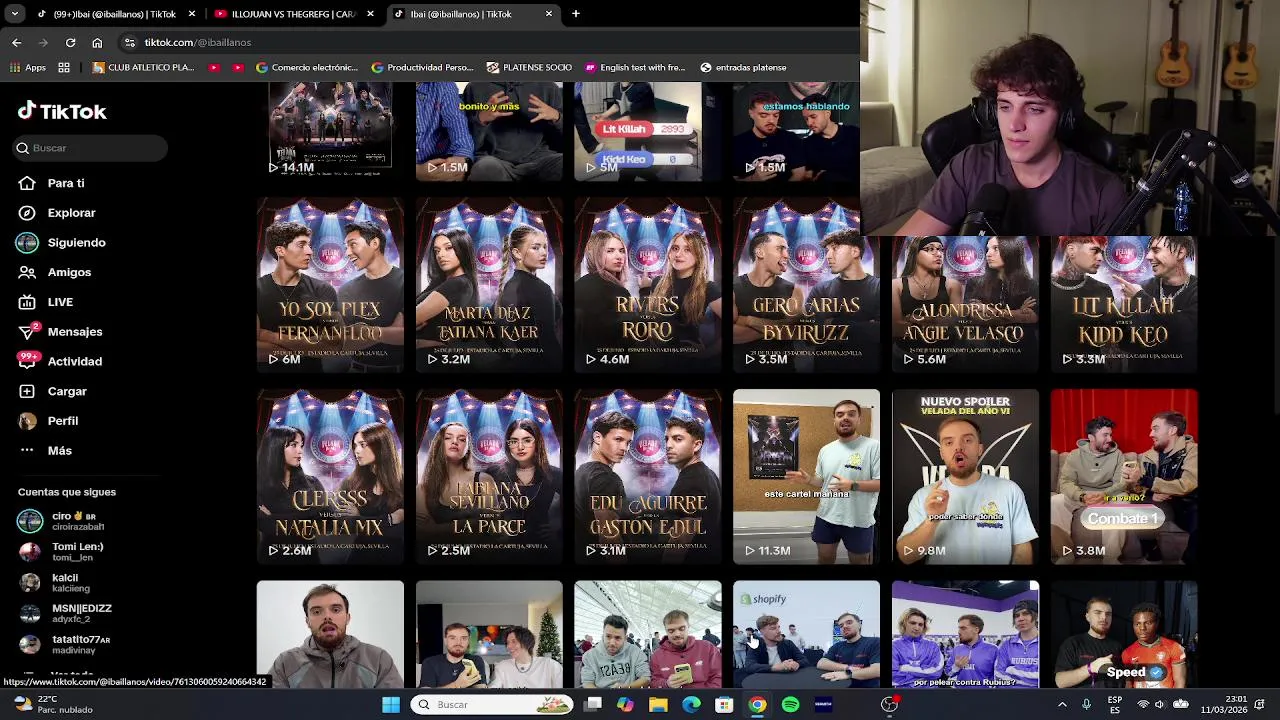The height and width of the screenshot is (720, 1280).
Task: Open the LIVE section
Action: coord(60,302)
